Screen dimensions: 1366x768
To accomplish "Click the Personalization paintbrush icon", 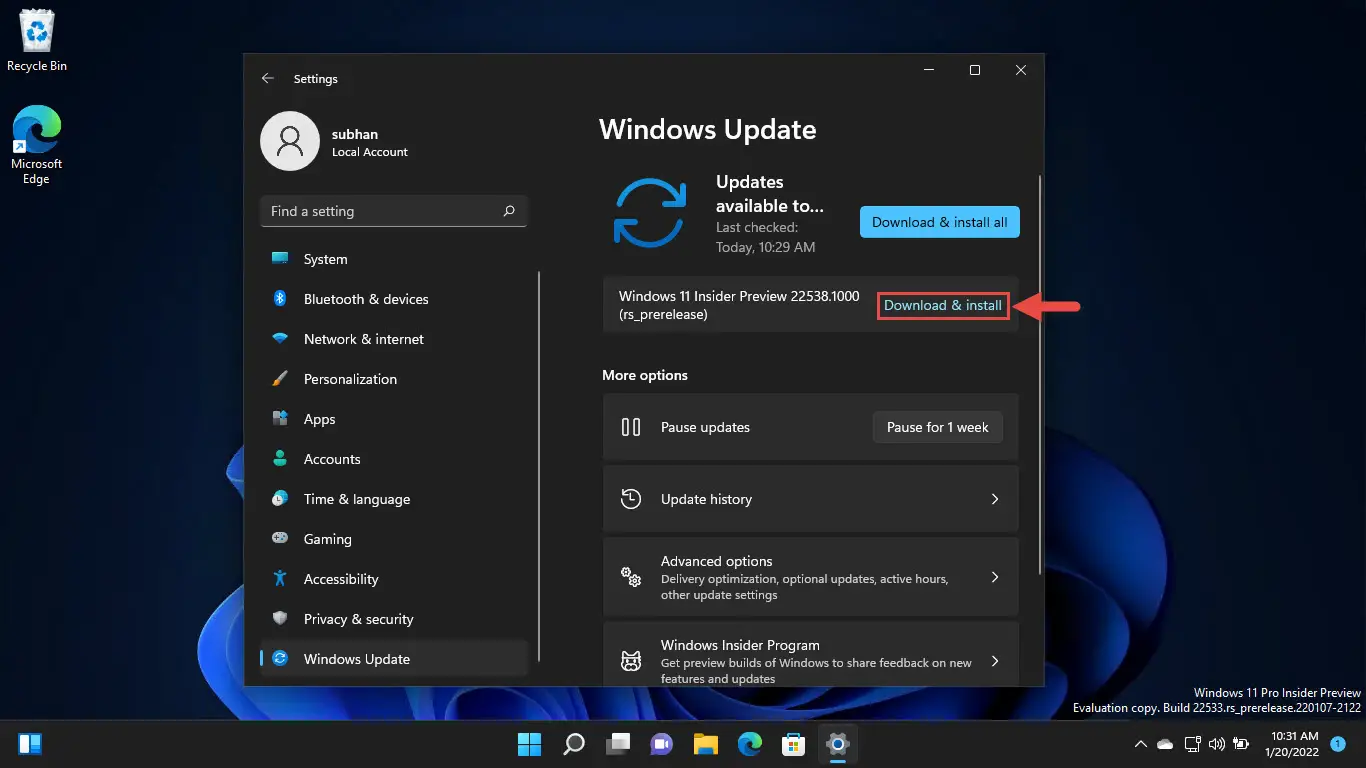I will pyautogui.click(x=280, y=379).
